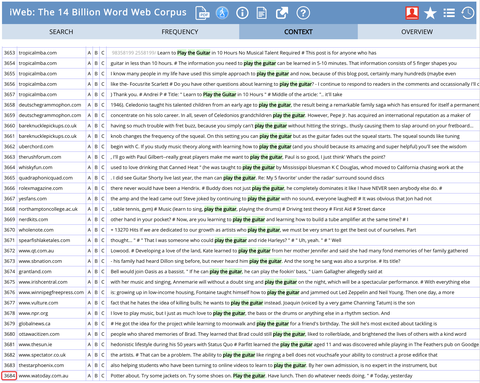Open the PDF document icon in header

point(202,13)
